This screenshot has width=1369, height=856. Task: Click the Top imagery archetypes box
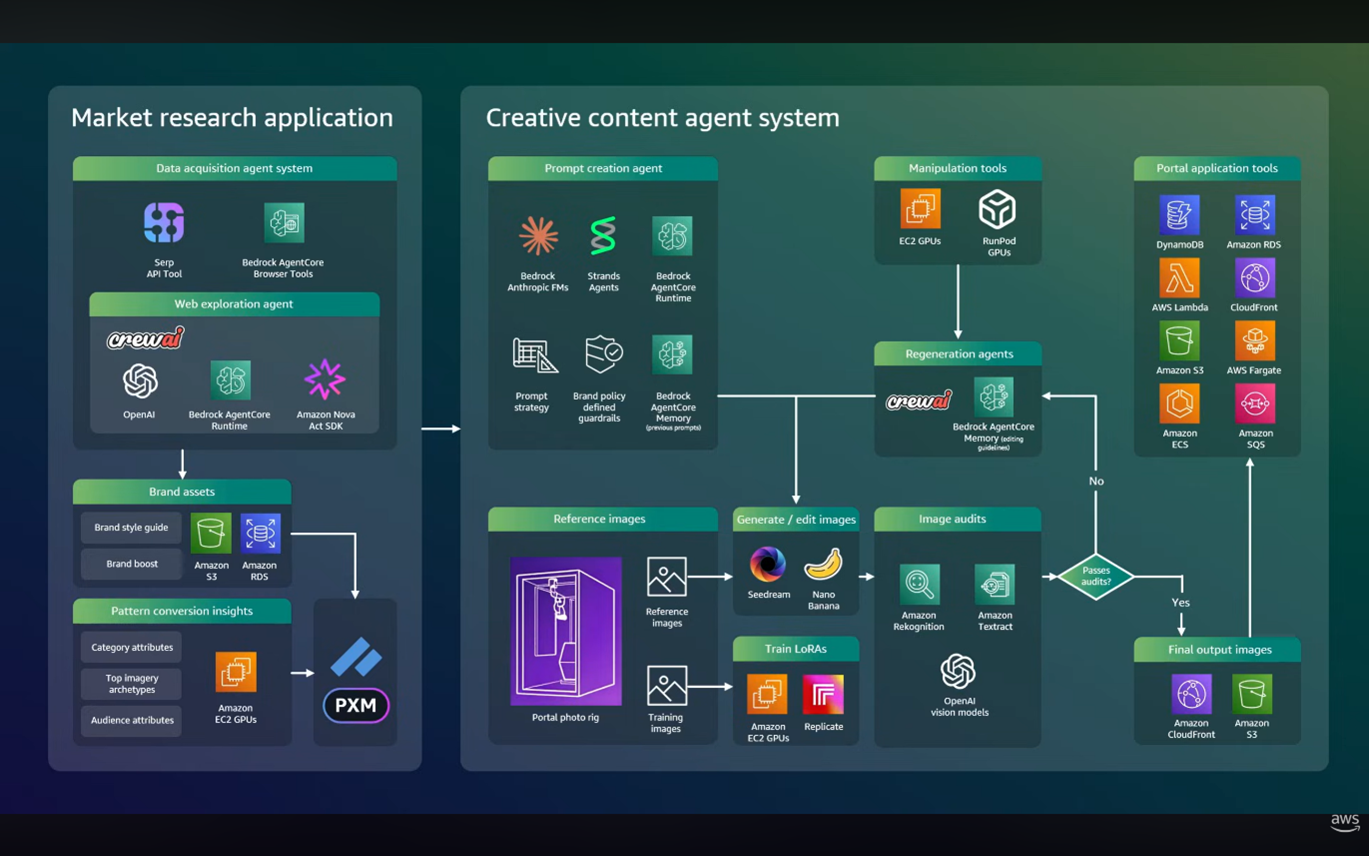(131, 684)
